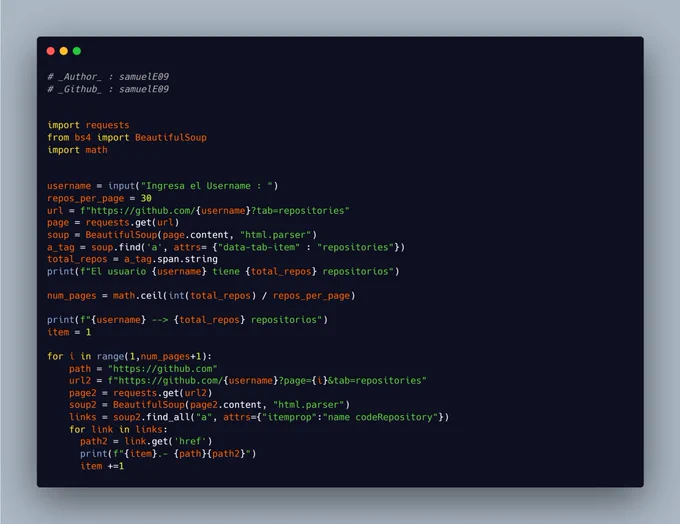This screenshot has width=680, height=524.
Task: Click the Github samuelE09 comment line
Action: click(108, 89)
